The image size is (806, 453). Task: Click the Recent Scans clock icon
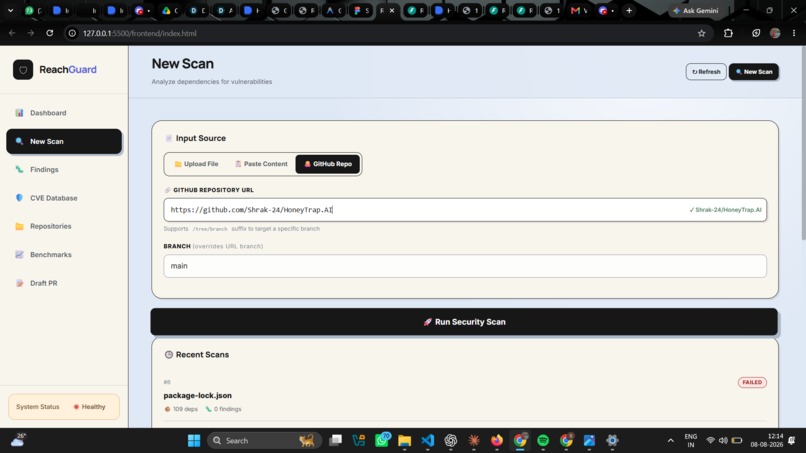(x=169, y=355)
